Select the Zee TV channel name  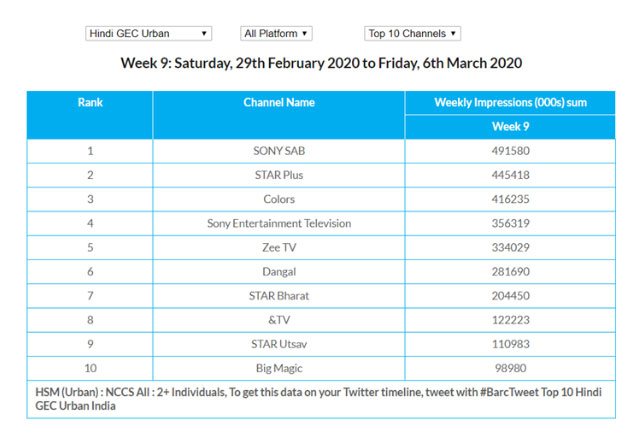click(x=279, y=247)
